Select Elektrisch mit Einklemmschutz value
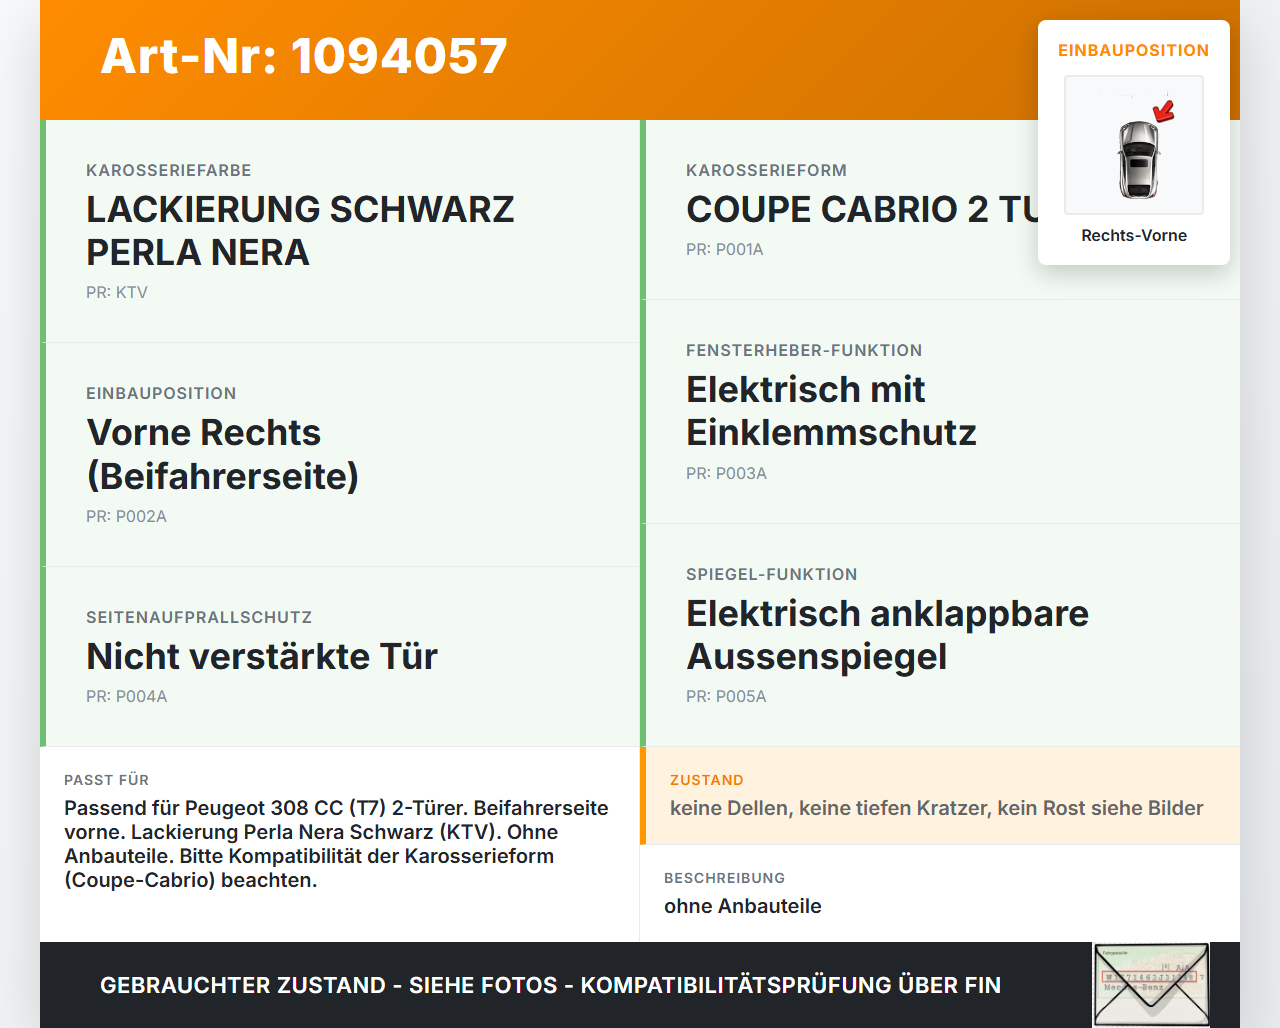Viewport: 1280px width, 1028px height. point(831,411)
